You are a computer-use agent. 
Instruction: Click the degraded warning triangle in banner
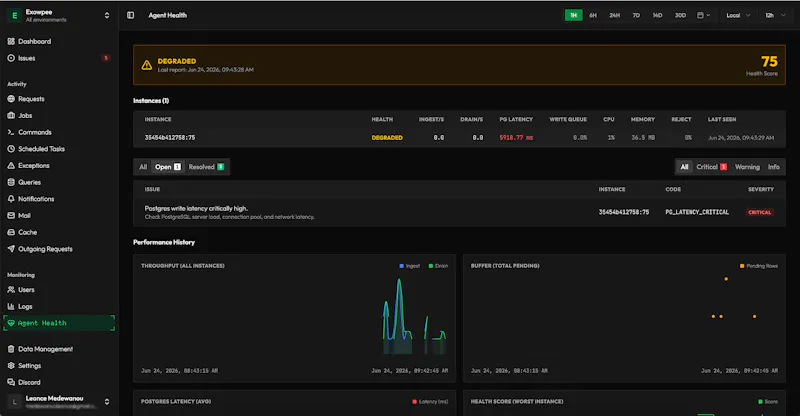(x=147, y=65)
